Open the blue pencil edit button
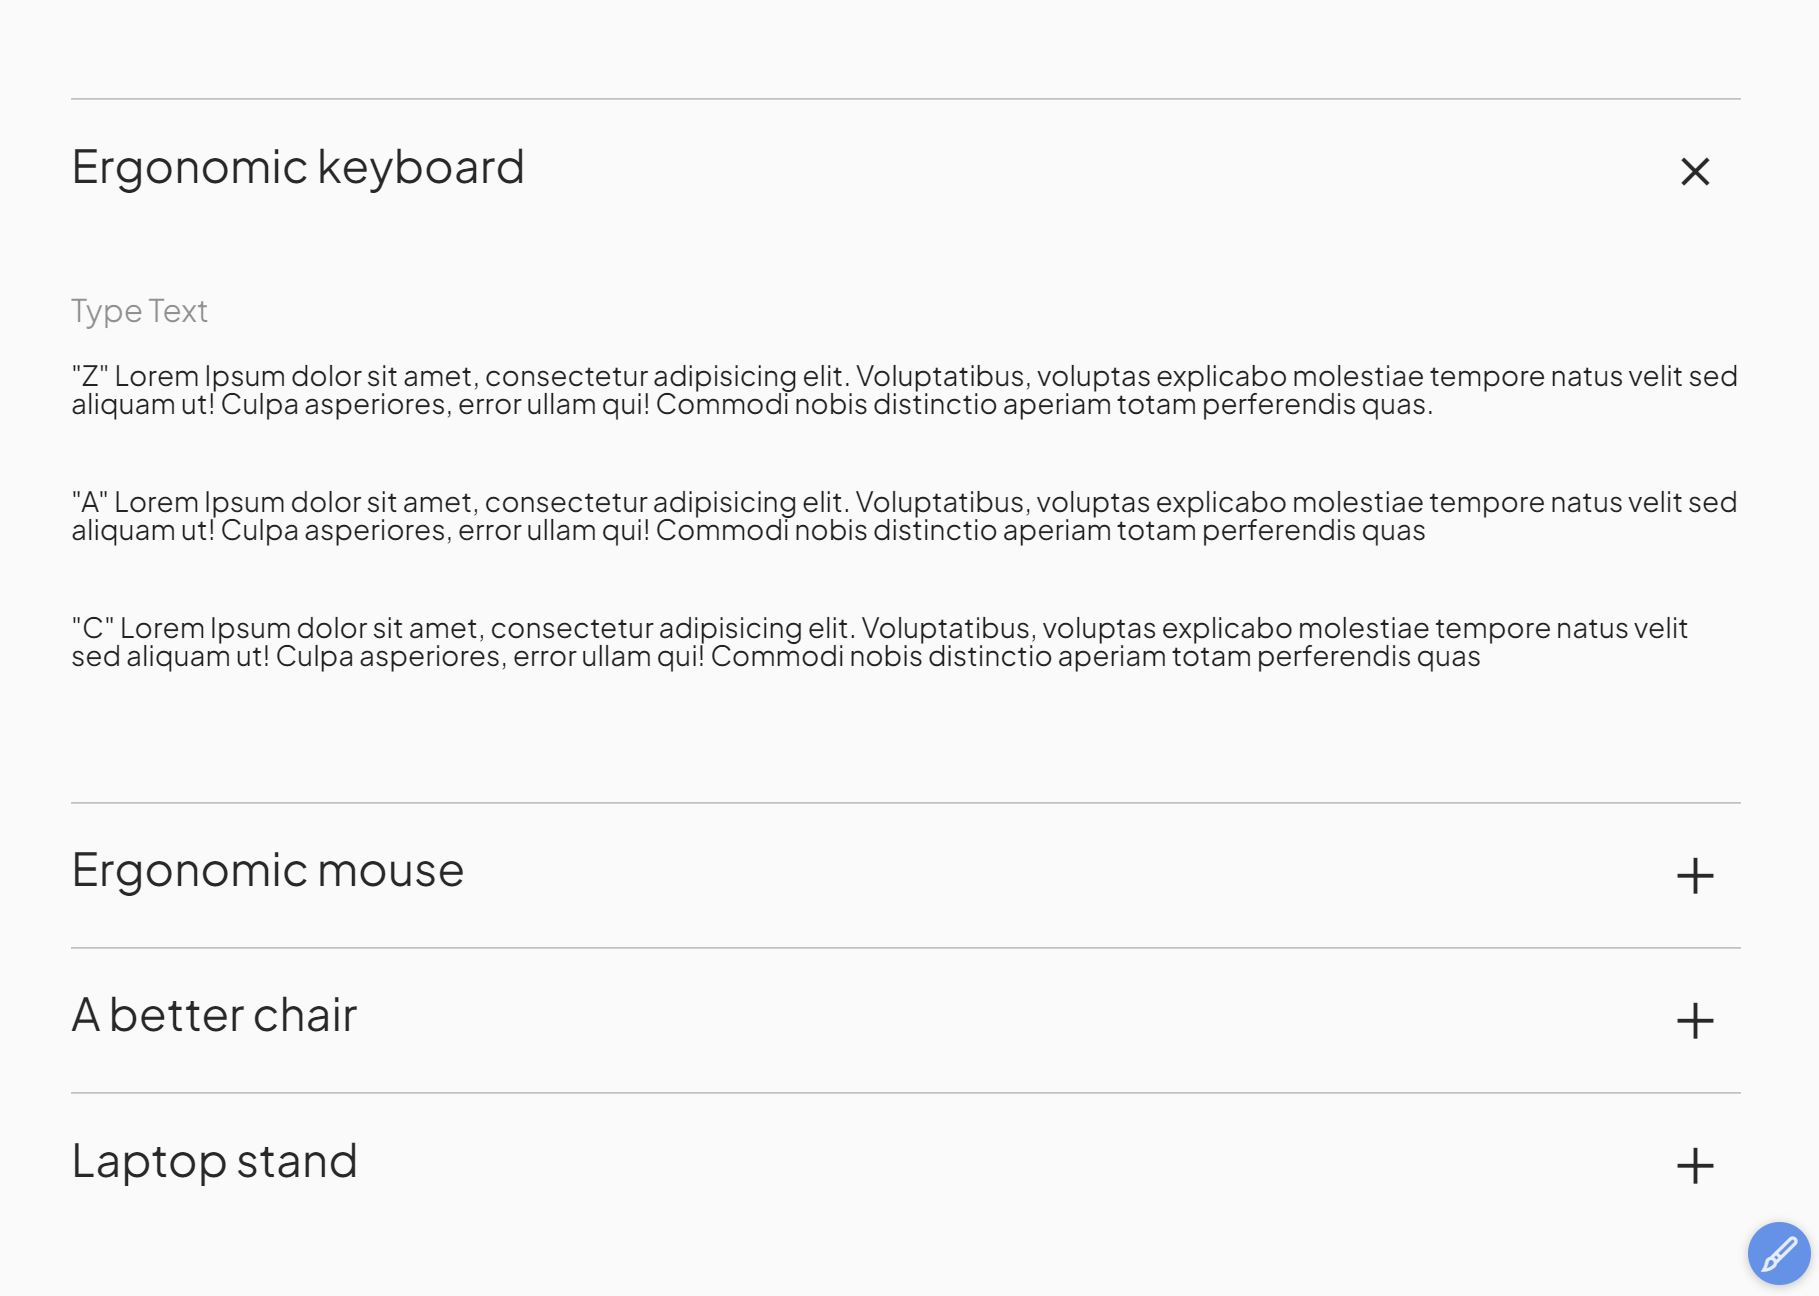Screen dimensions: 1819x1296 point(1778,1253)
